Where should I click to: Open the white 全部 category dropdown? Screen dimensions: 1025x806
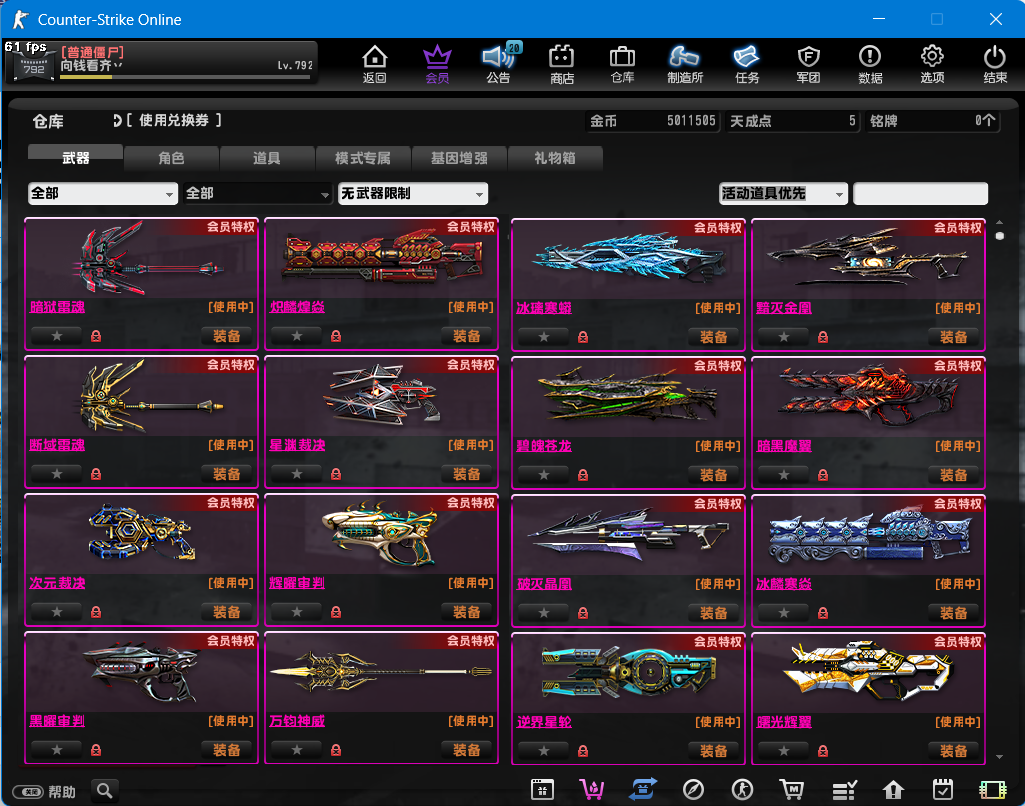(103, 193)
